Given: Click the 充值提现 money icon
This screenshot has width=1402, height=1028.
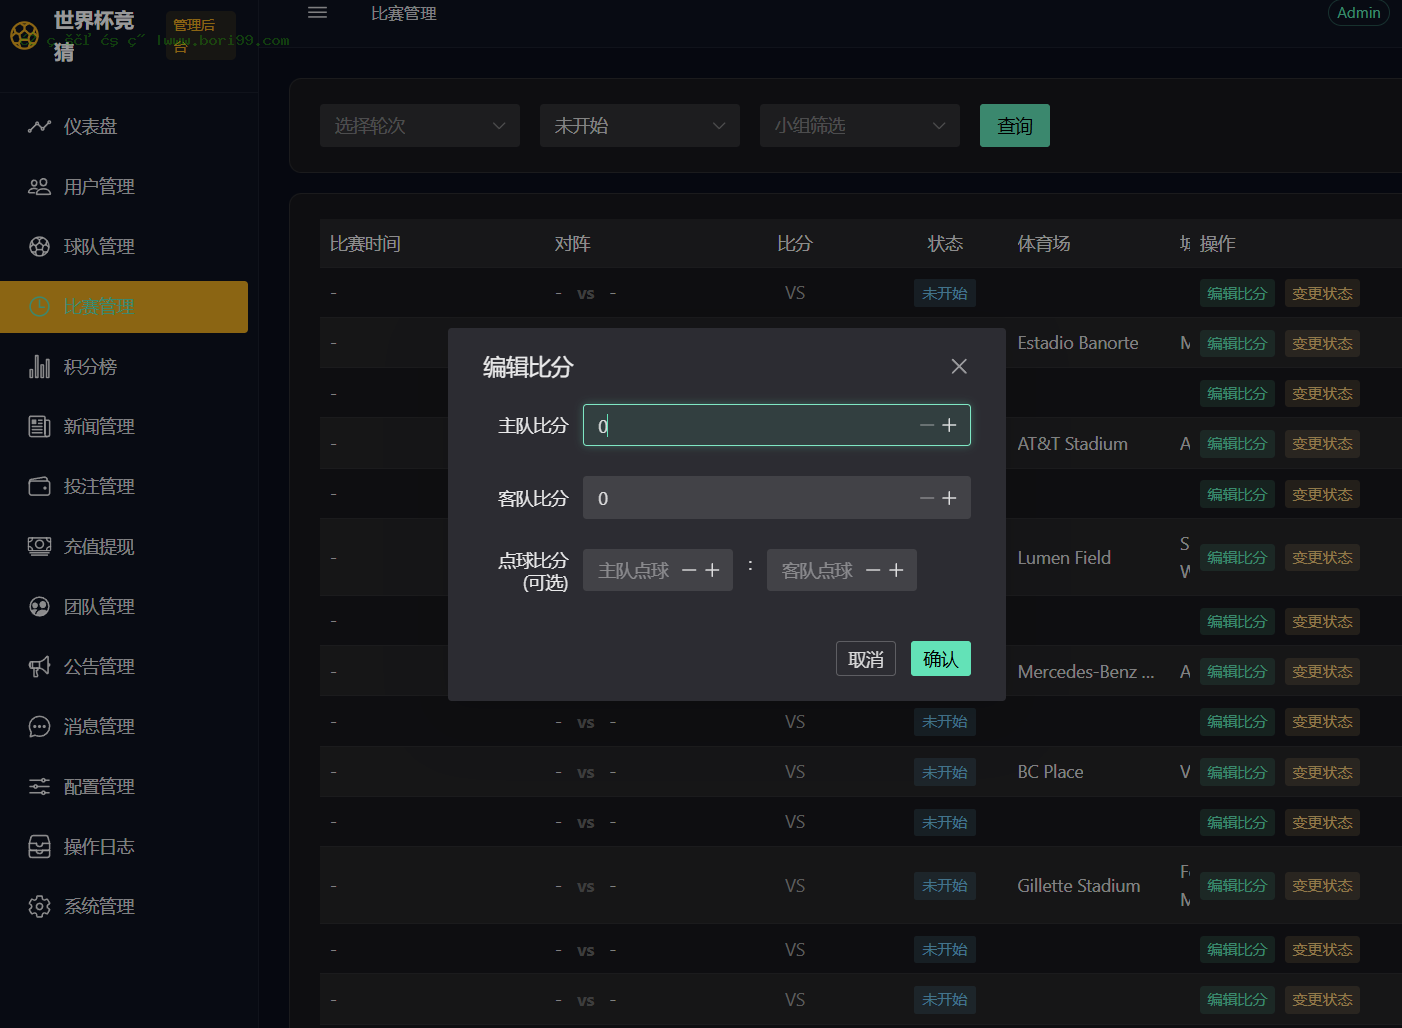Looking at the screenshot, I should point(39,547).
